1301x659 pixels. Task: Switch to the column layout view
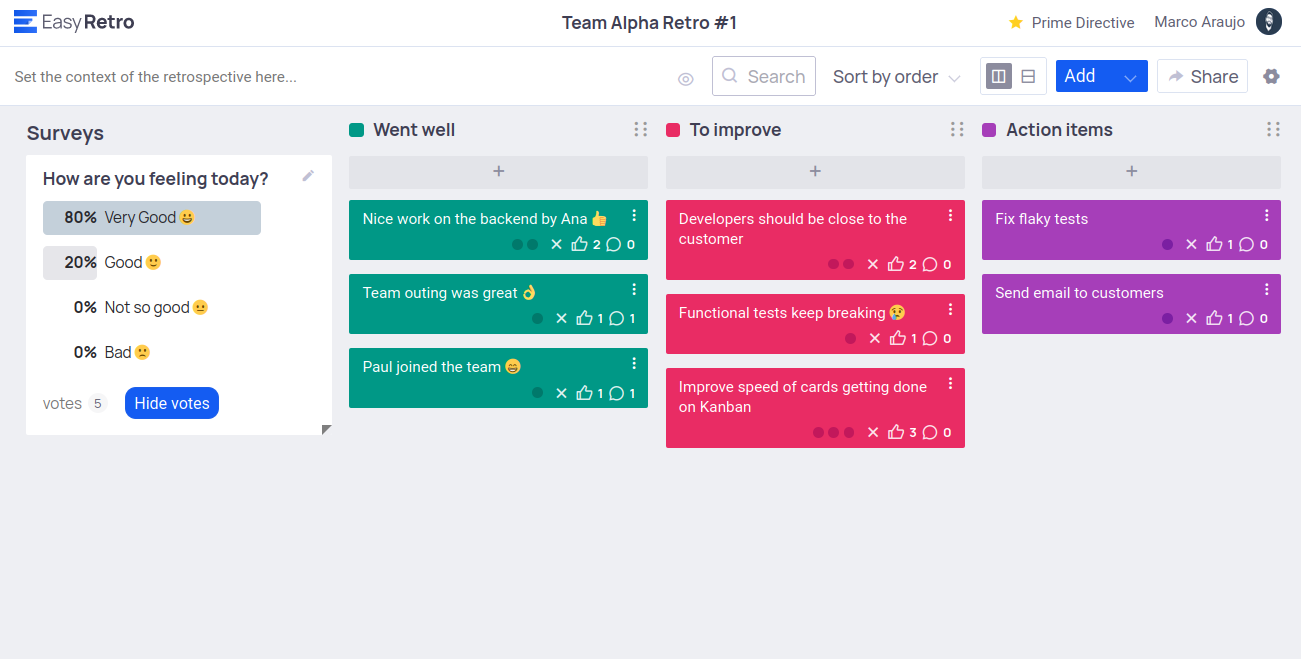998,76
